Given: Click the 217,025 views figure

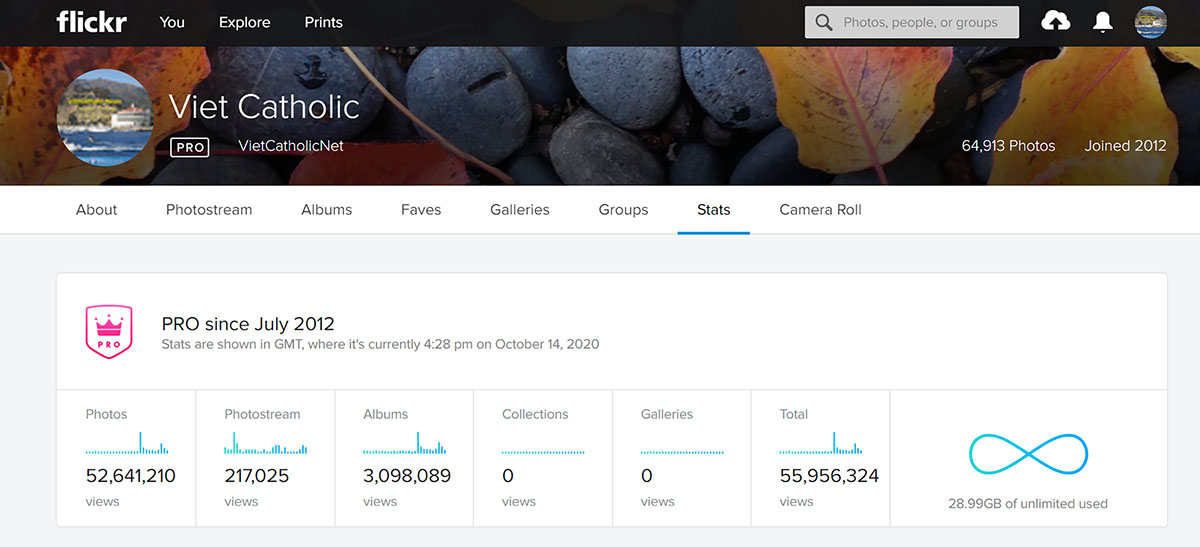Looking at the screenshot, I should point(257,476).
